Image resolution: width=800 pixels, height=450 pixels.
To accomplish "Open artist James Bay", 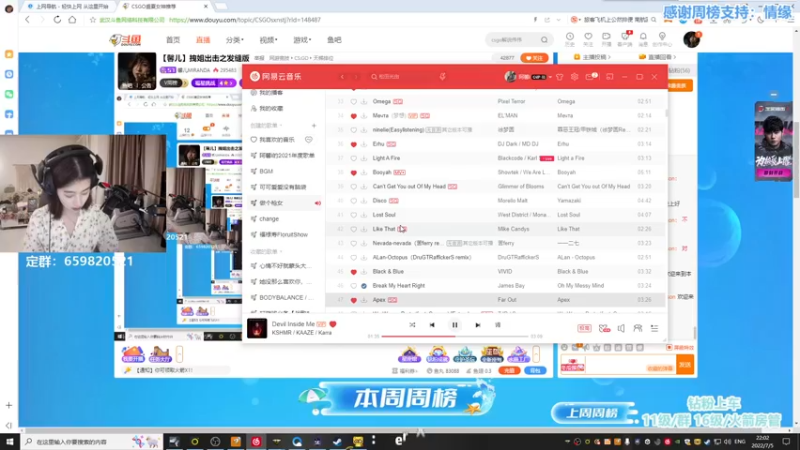I will point(511,286).
